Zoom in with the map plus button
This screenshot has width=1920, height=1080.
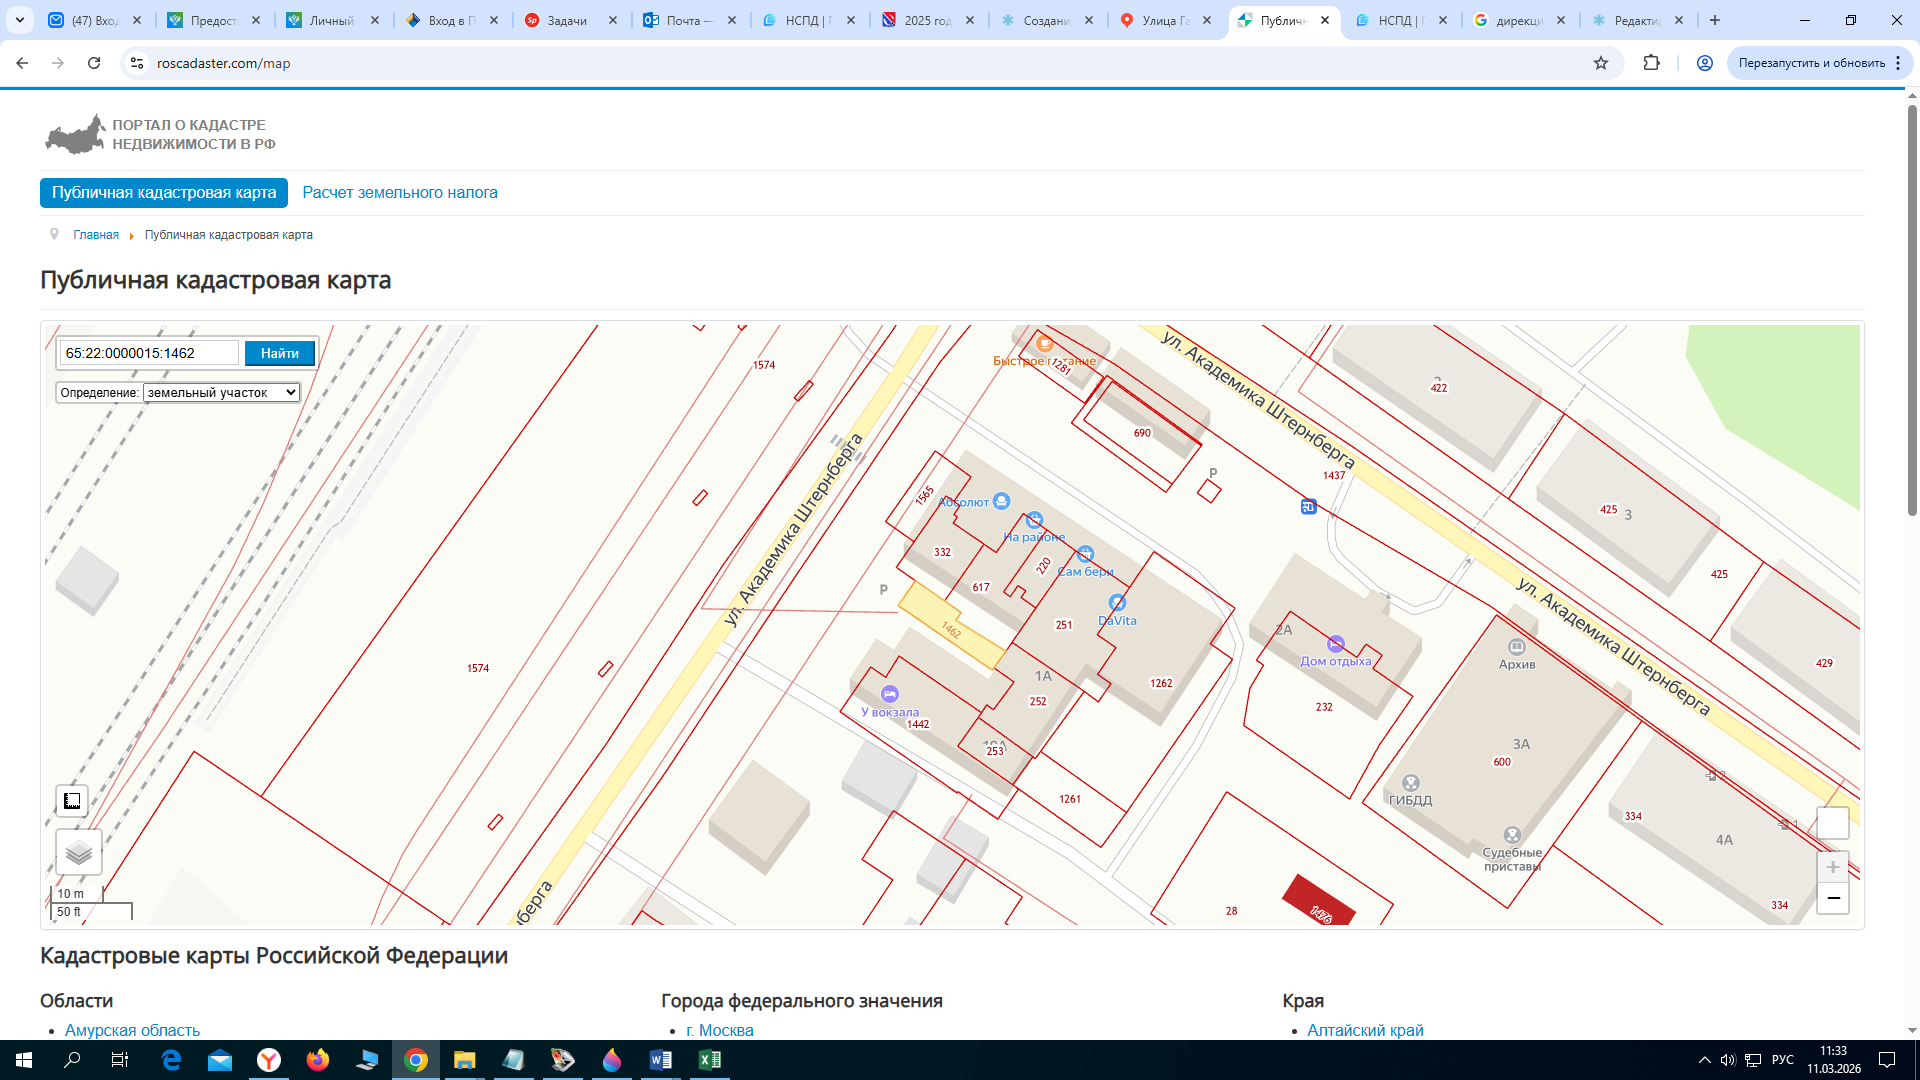(x=1833, y=867)
